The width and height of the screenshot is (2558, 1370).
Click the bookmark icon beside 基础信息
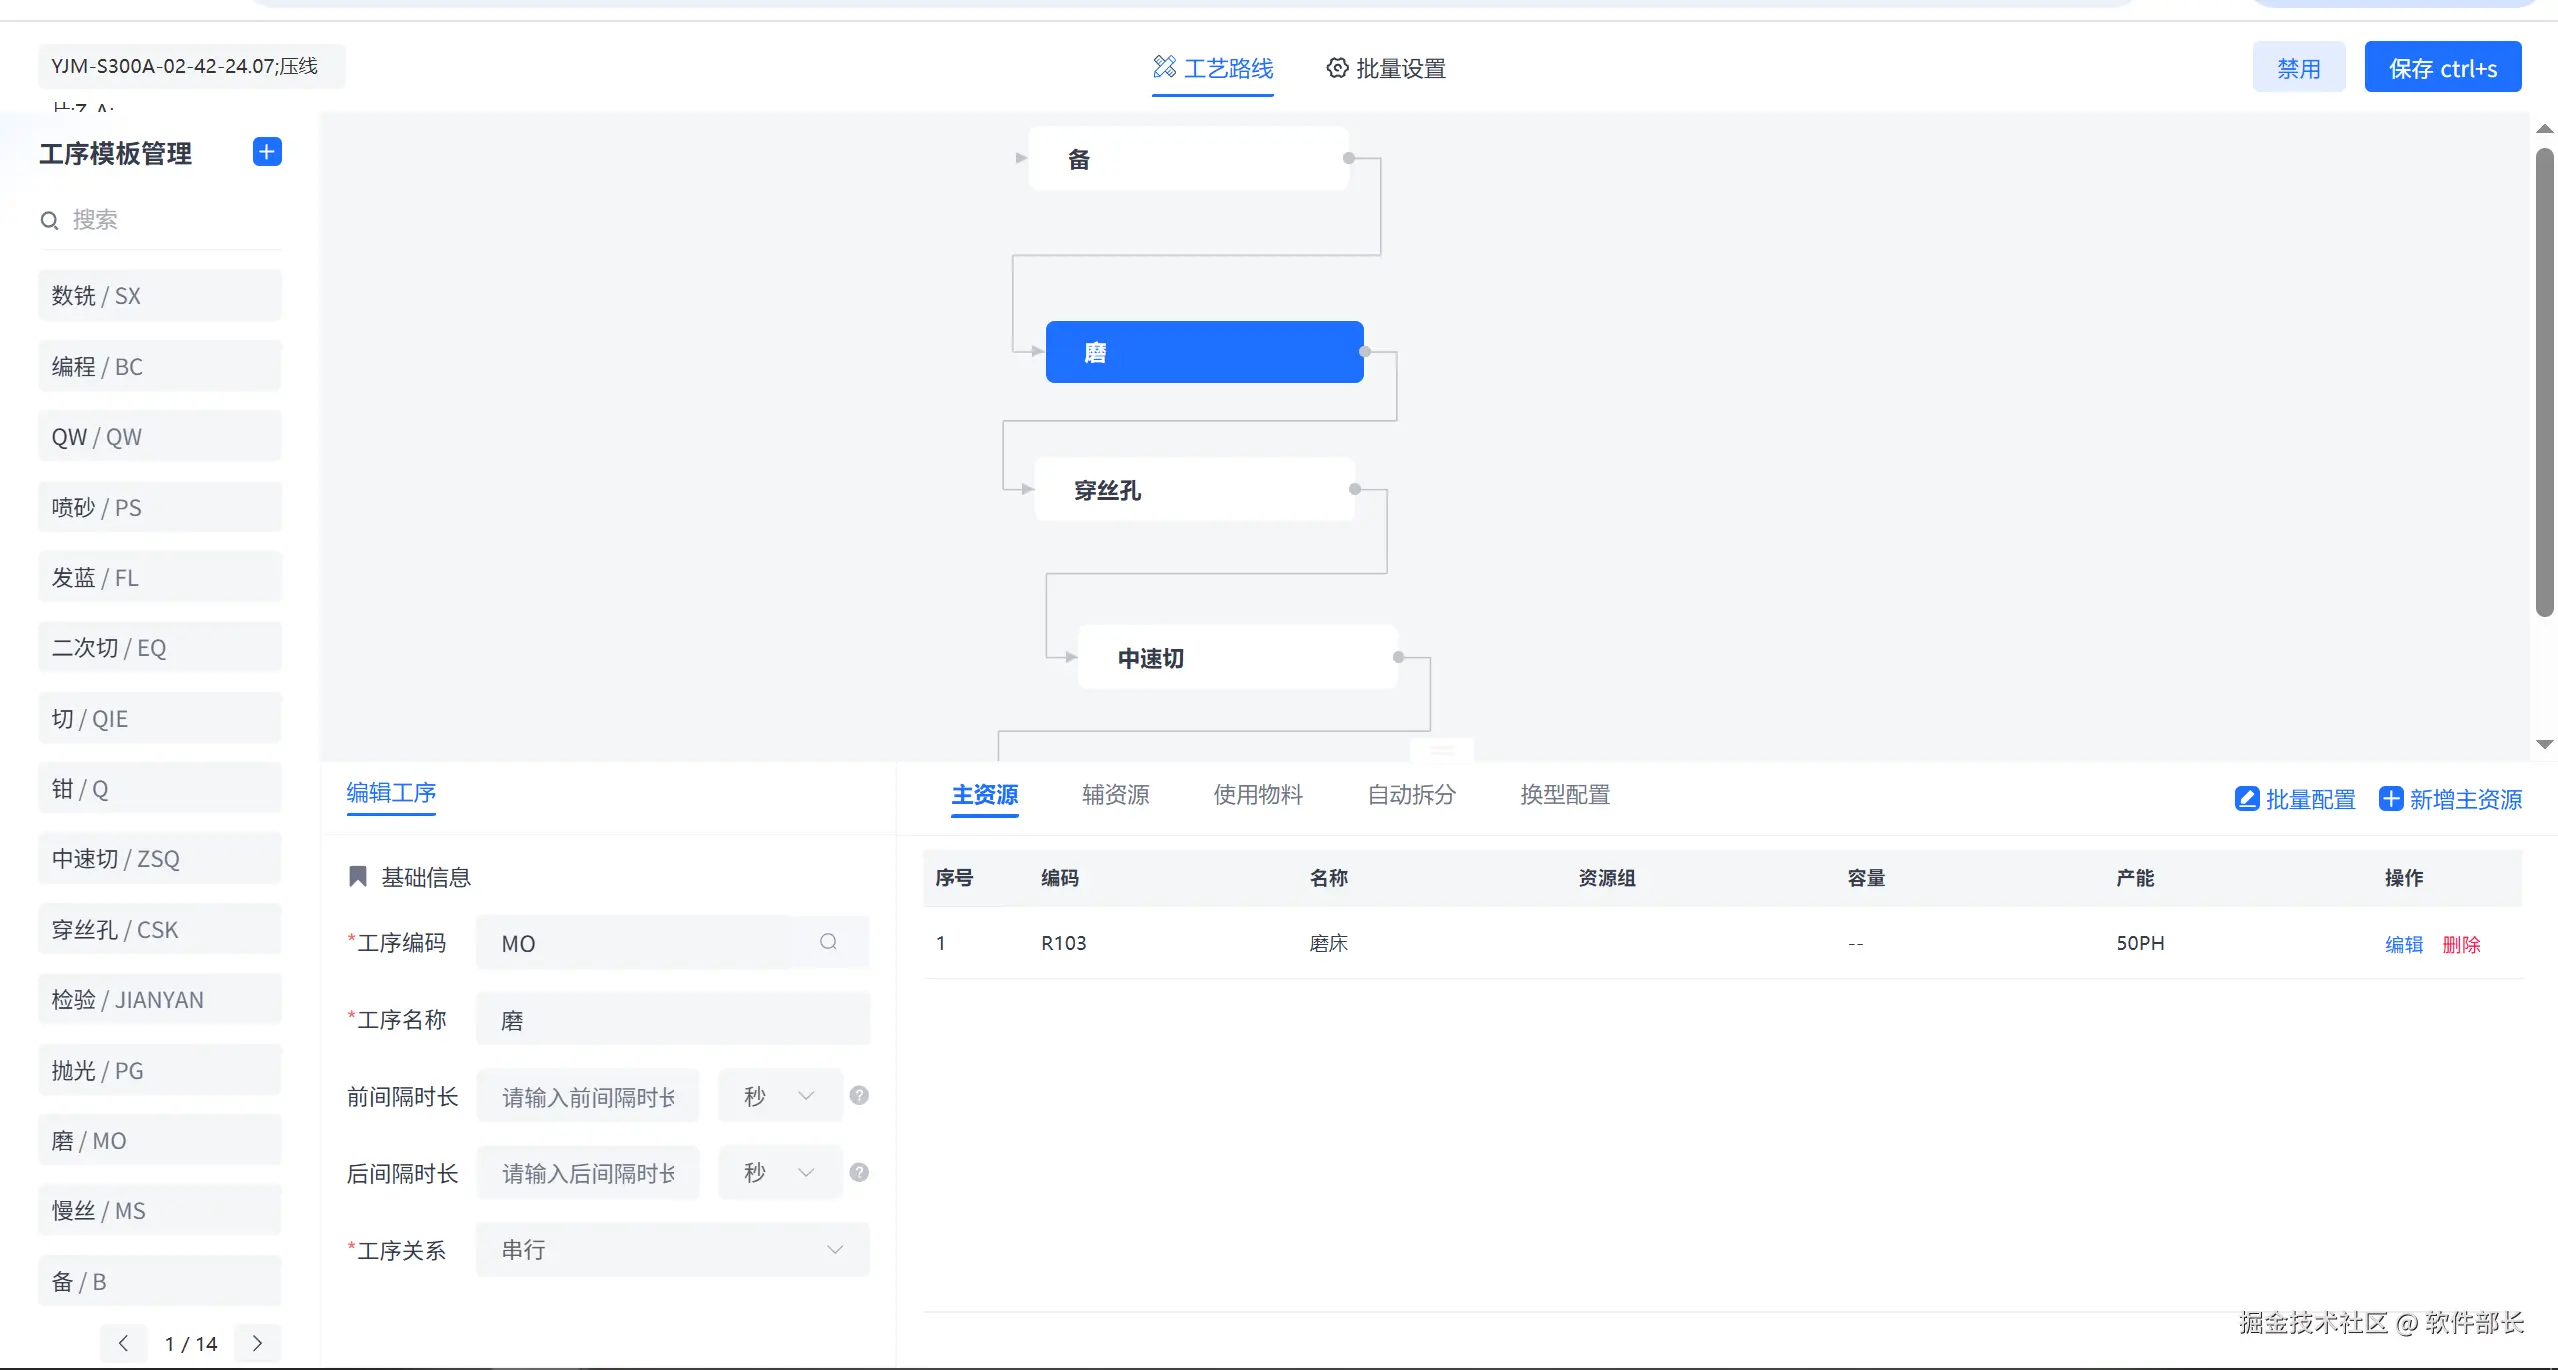(357, 877)
